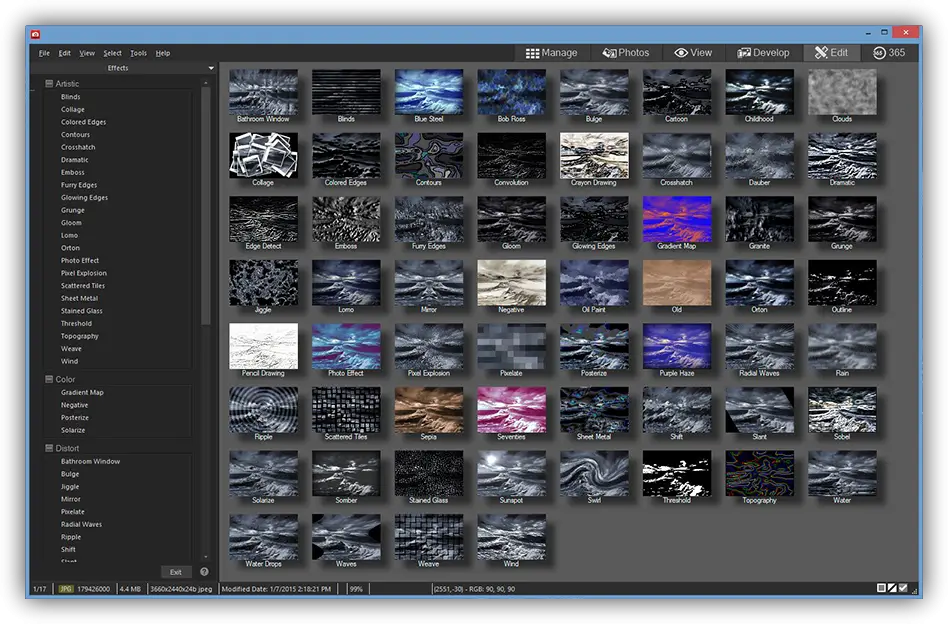Switch to Develop mode
The width and height of the screenshot is (948, 624).
(763, 53)
